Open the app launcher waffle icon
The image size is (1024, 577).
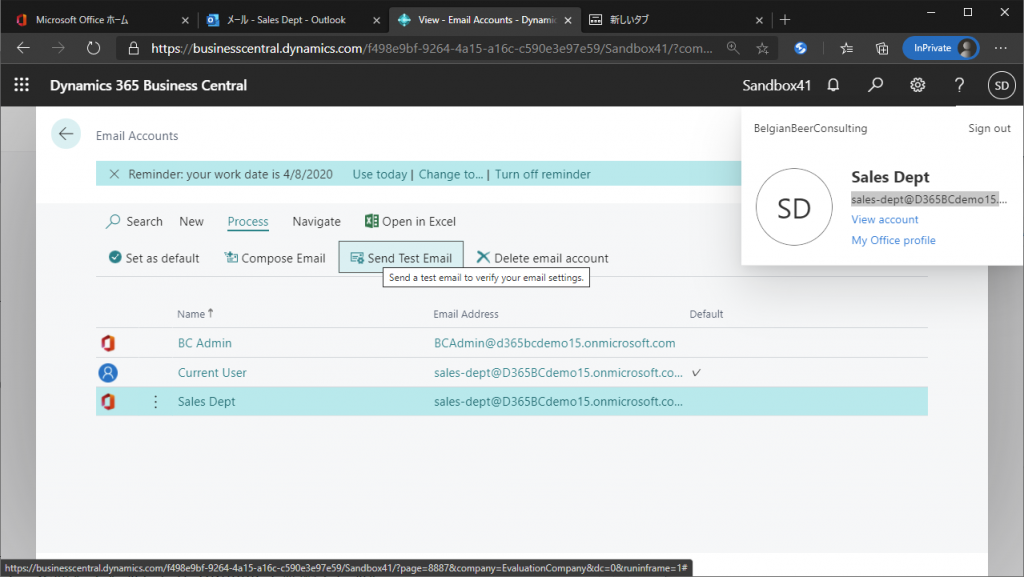[x=22, y=85]
